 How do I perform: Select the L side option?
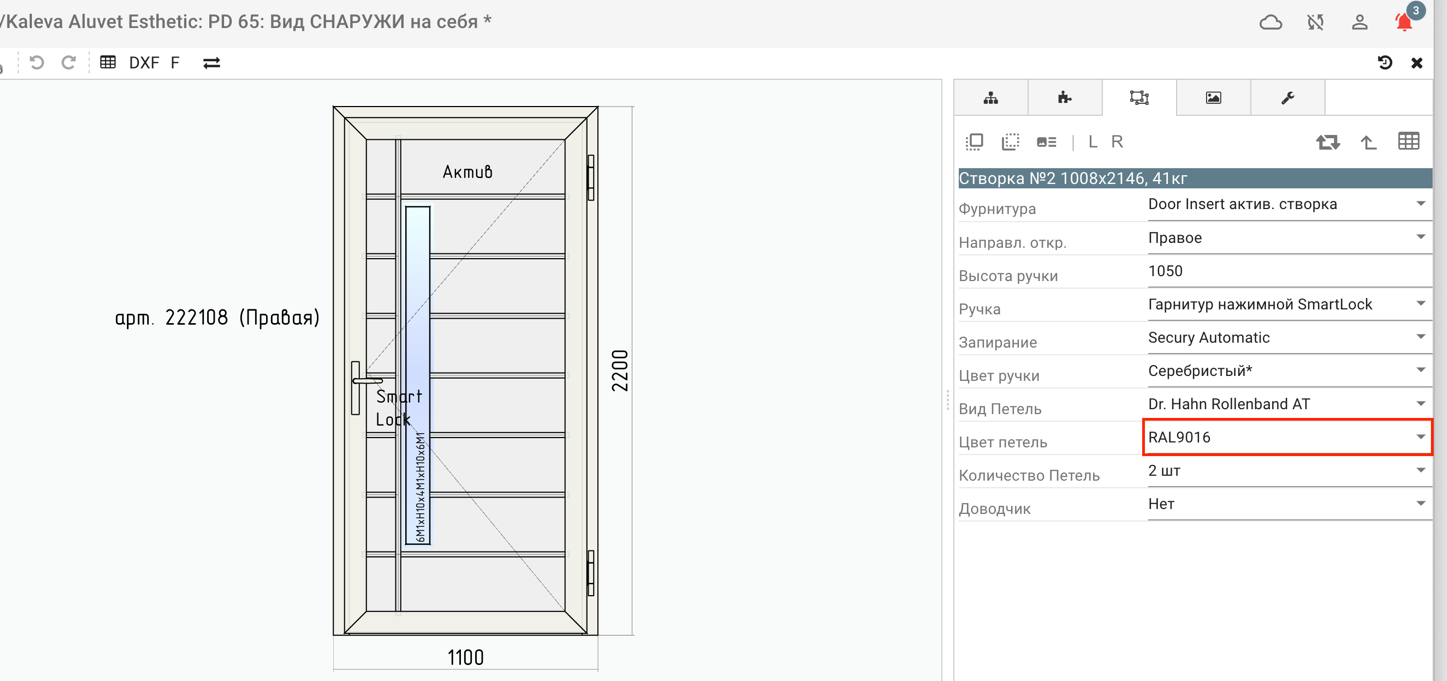(1093, 142)
